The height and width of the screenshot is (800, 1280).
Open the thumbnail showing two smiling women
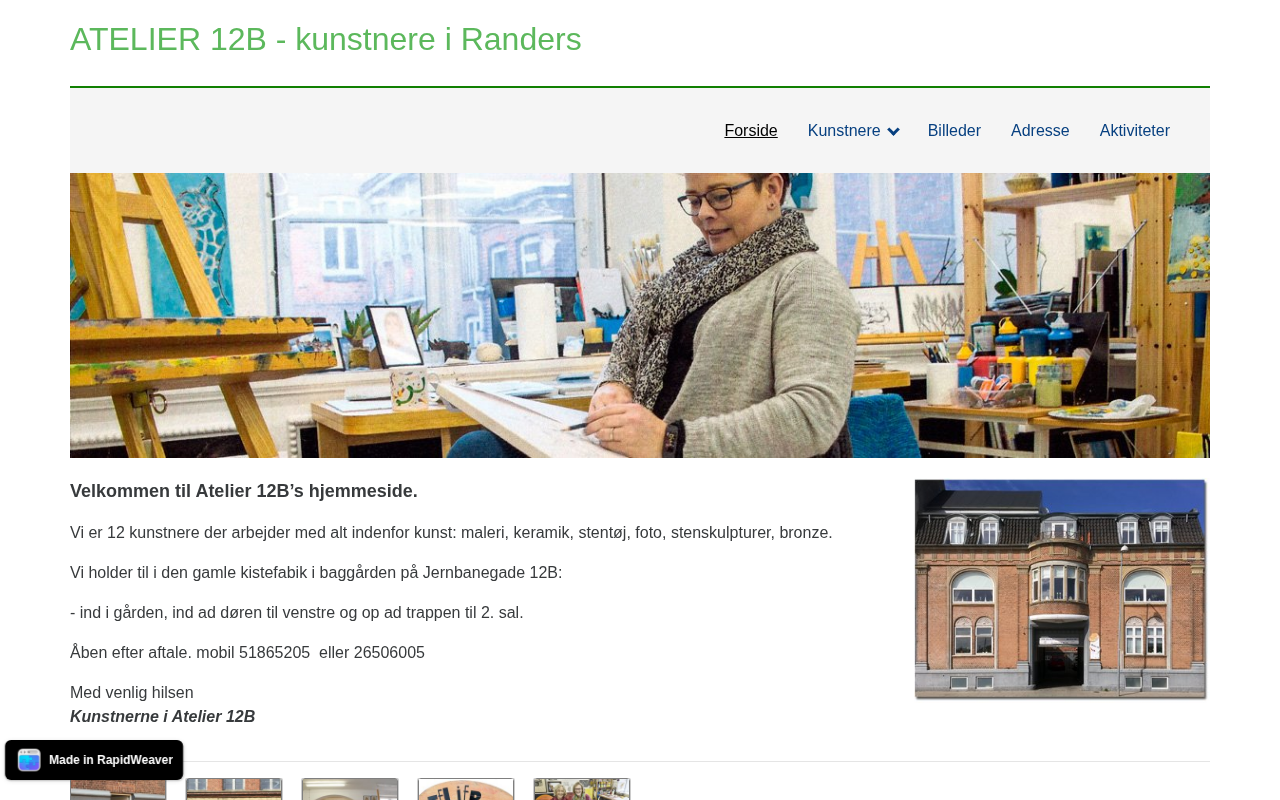pyautogui.click(x=582, y=789)
